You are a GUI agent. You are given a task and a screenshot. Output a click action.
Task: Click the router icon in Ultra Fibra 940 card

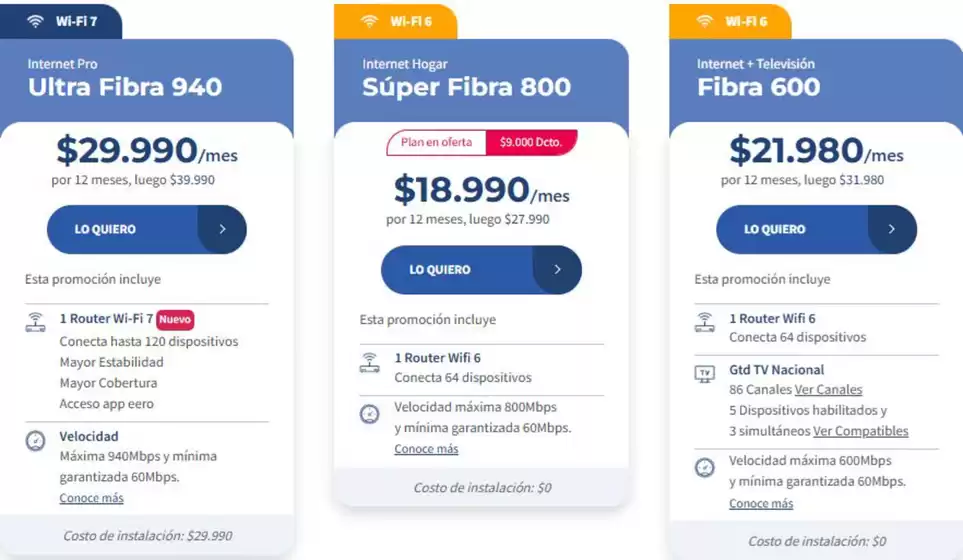[x=35, y=322]
